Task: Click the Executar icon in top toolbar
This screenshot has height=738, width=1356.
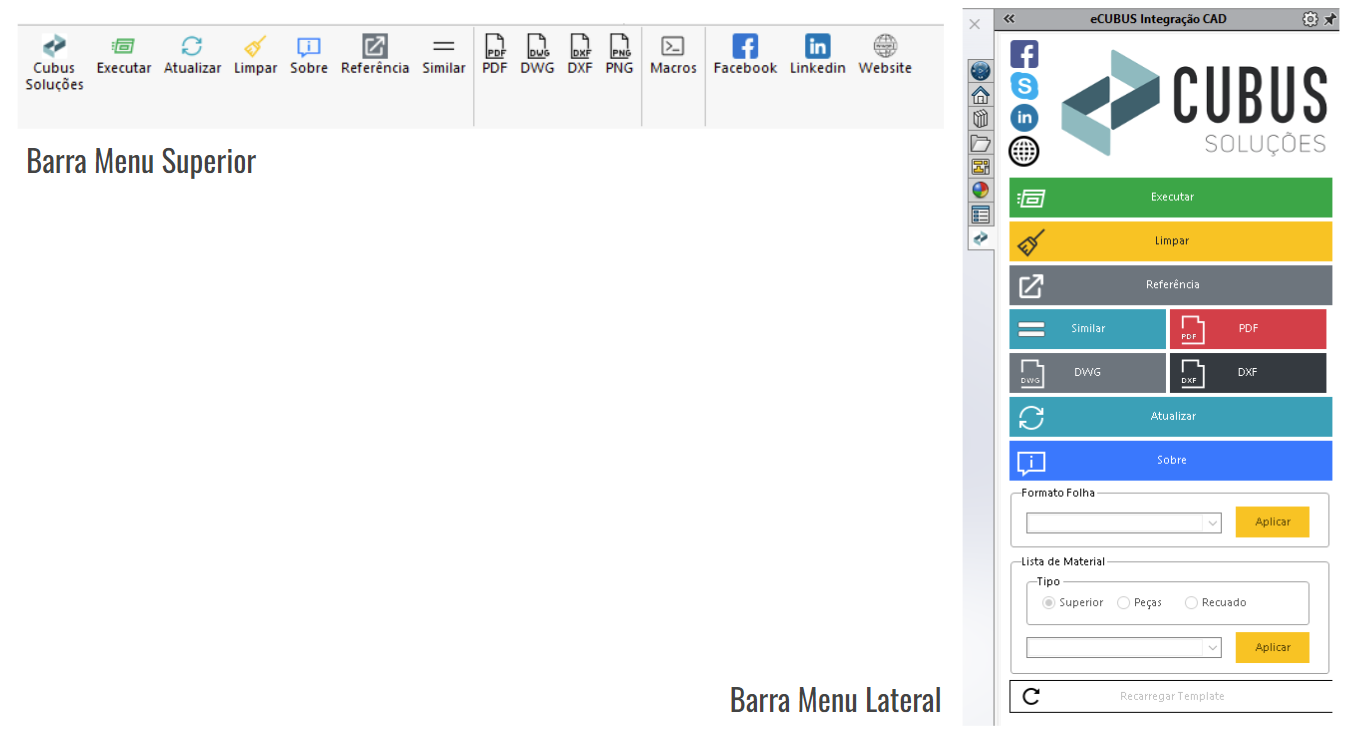Action: click(123, 46)
